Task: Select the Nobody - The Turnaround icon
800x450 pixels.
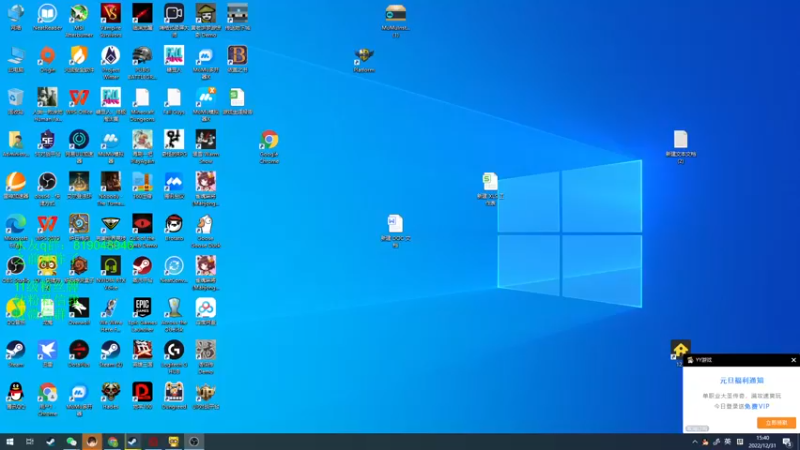Action: (x=111, y=189)
